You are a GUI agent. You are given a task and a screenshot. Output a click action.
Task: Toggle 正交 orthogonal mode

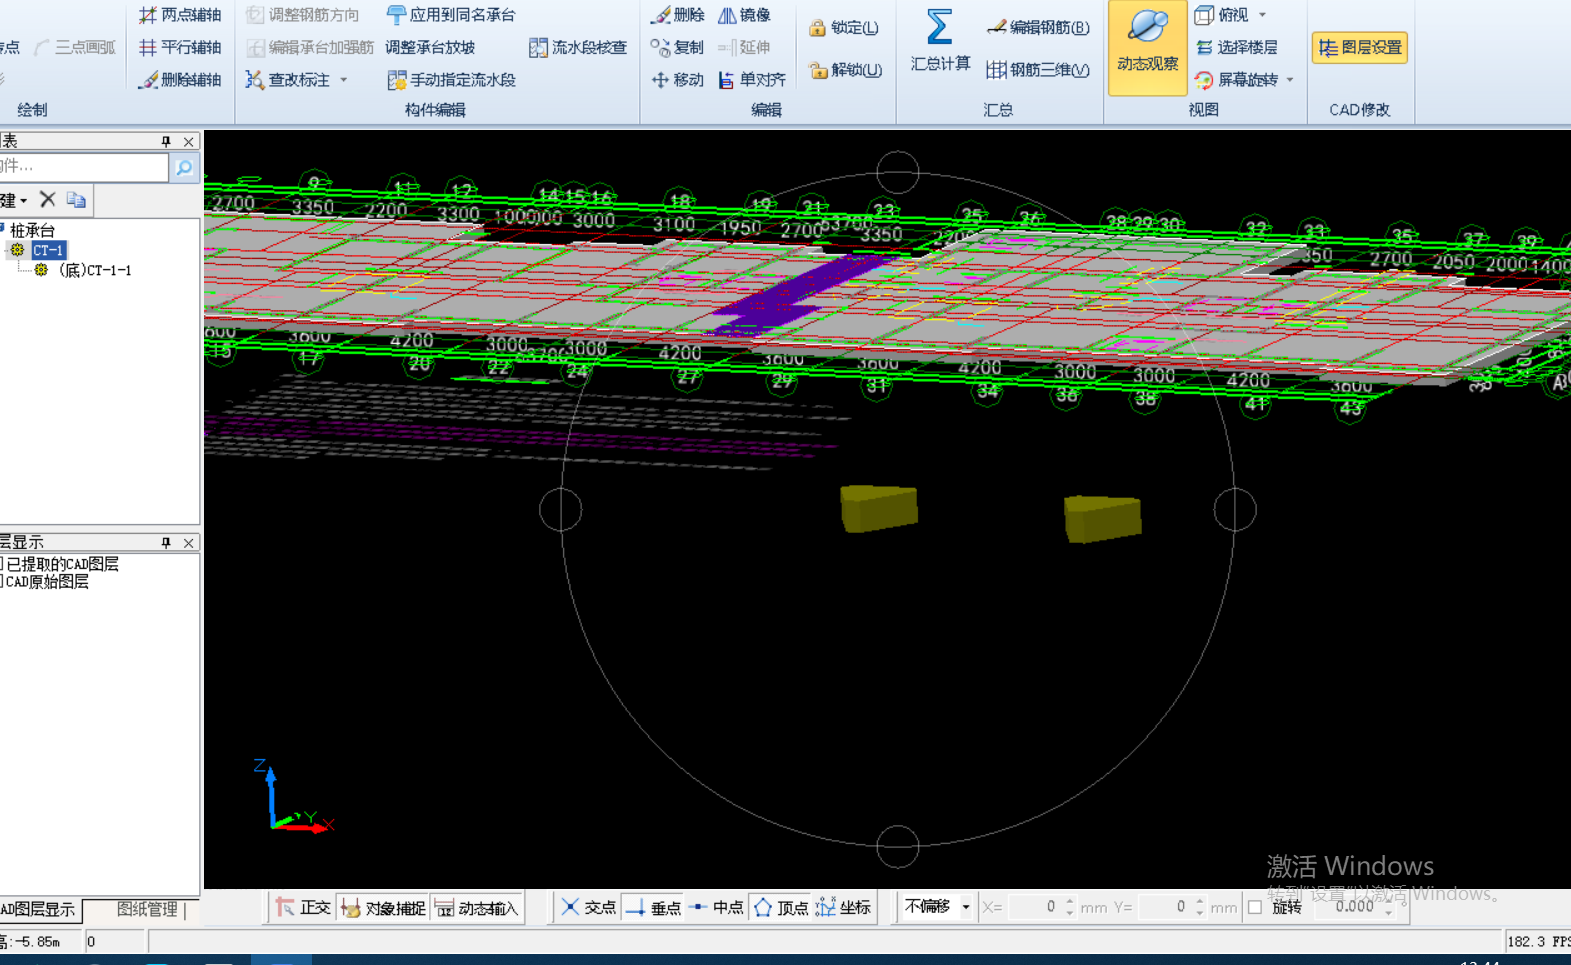pos(303,907)
